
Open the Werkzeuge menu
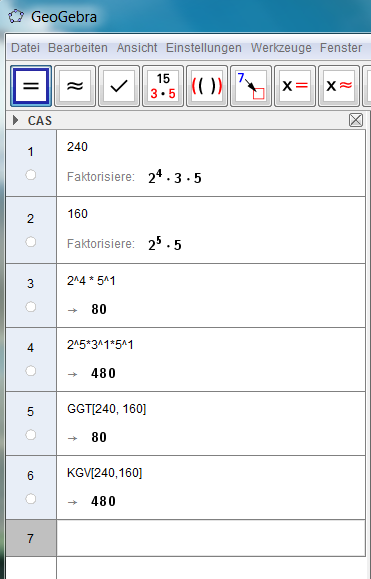pos(281,48)
